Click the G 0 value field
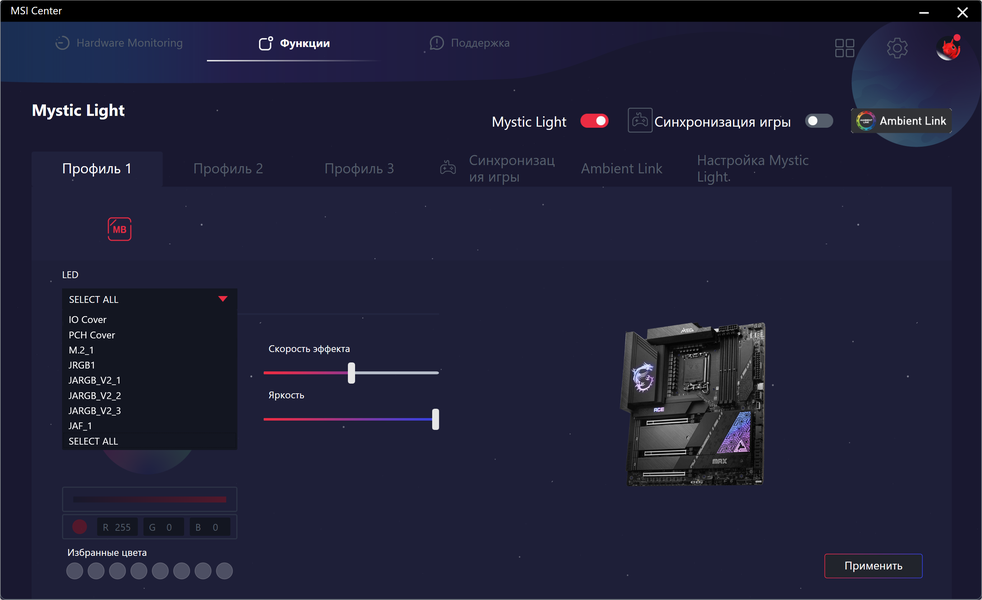Viewport: 982px width, 600px height. [x=163, y=527]
